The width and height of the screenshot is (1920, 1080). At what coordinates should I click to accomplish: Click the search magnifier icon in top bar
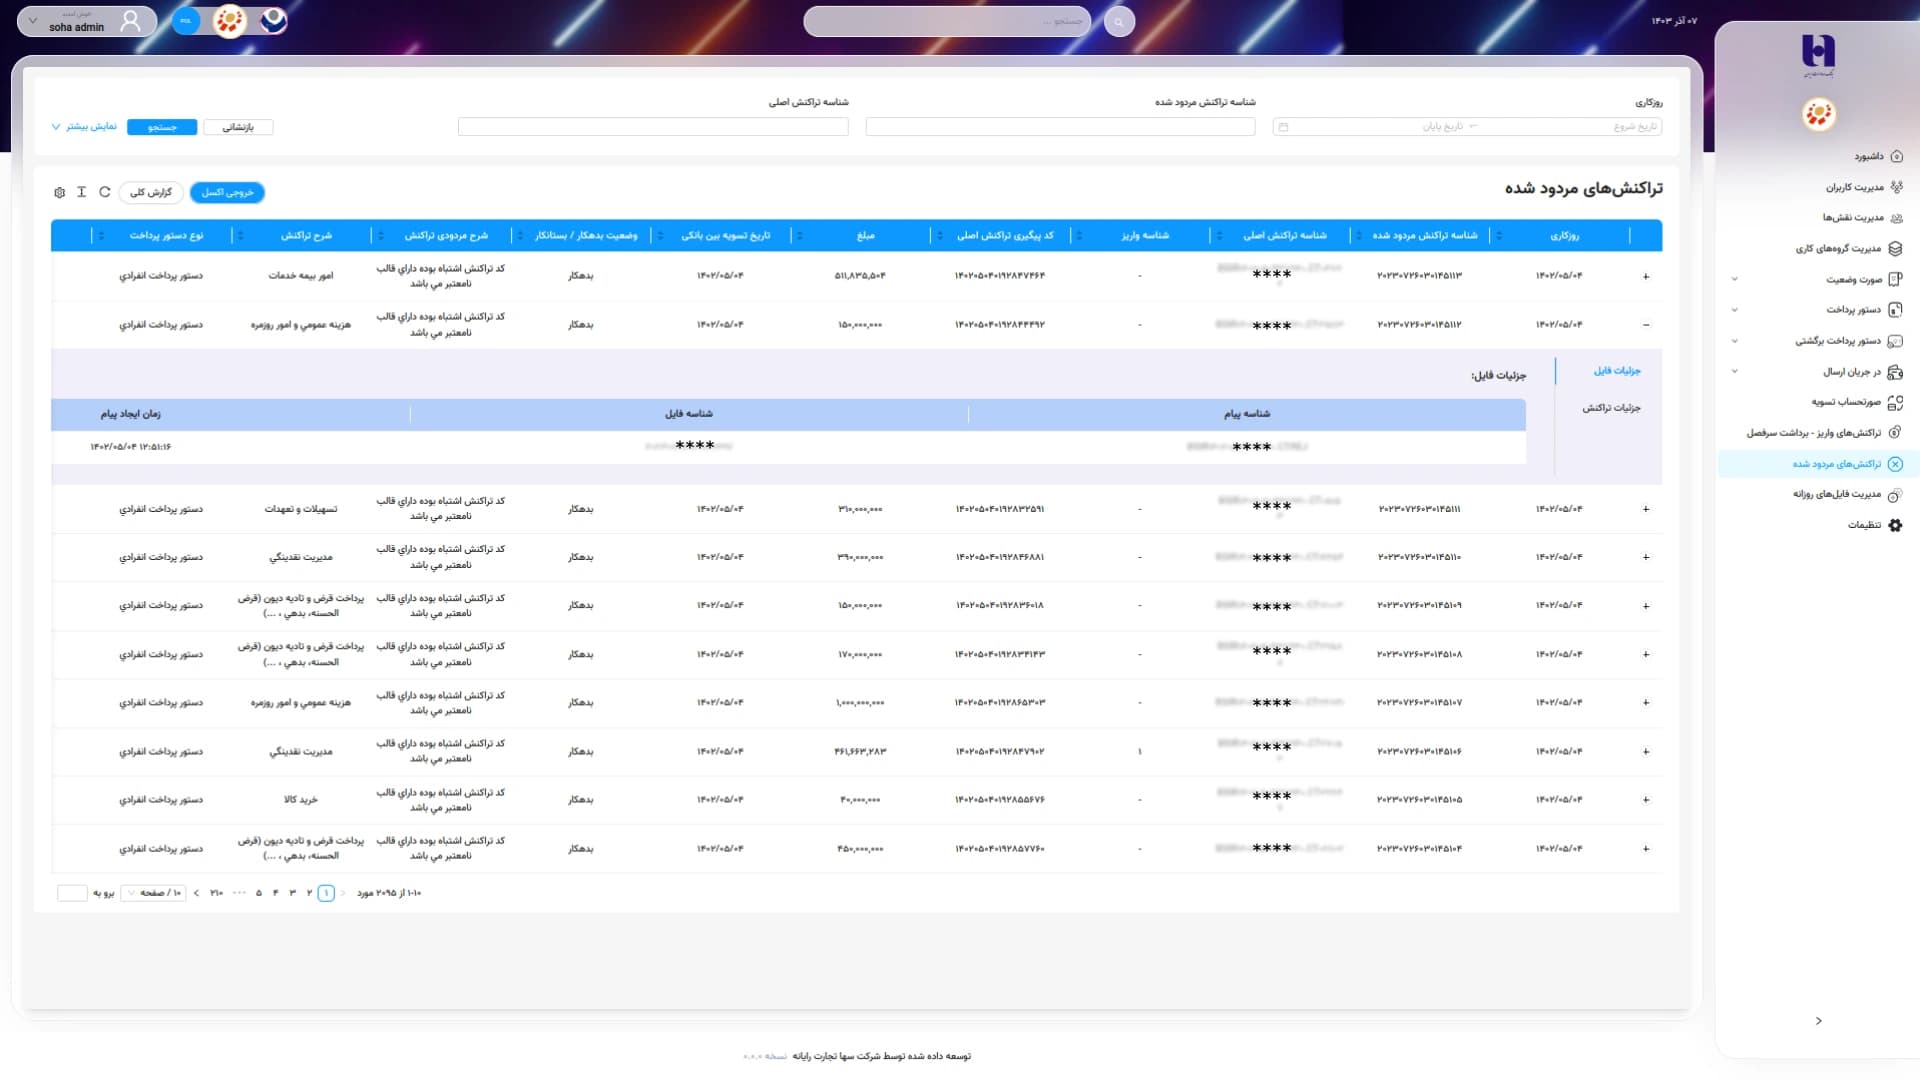tap(1119, 21)
